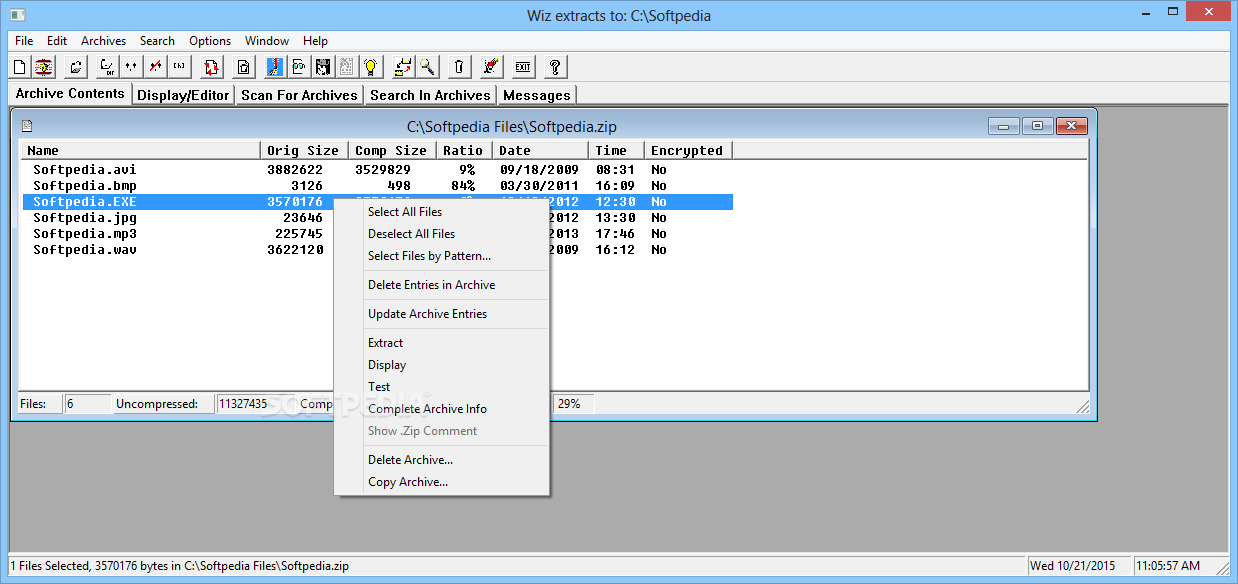Click the disks with red arrow icon

[x=403, y=67]
